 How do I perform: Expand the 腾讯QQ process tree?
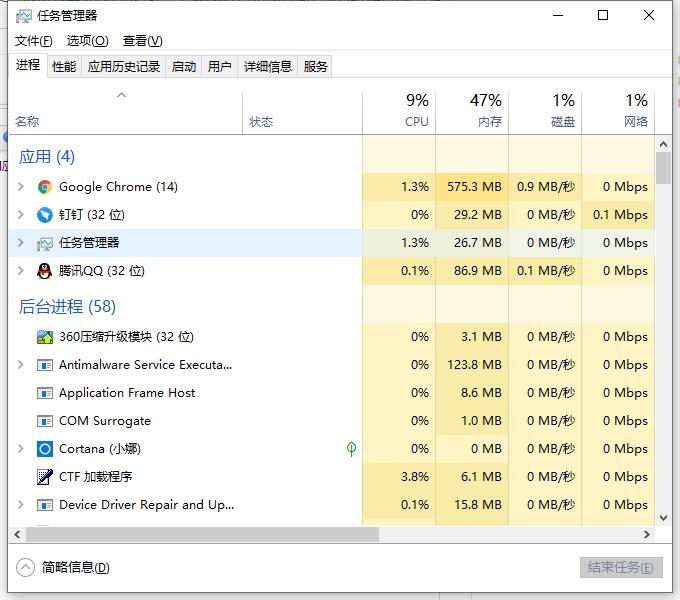21,271
